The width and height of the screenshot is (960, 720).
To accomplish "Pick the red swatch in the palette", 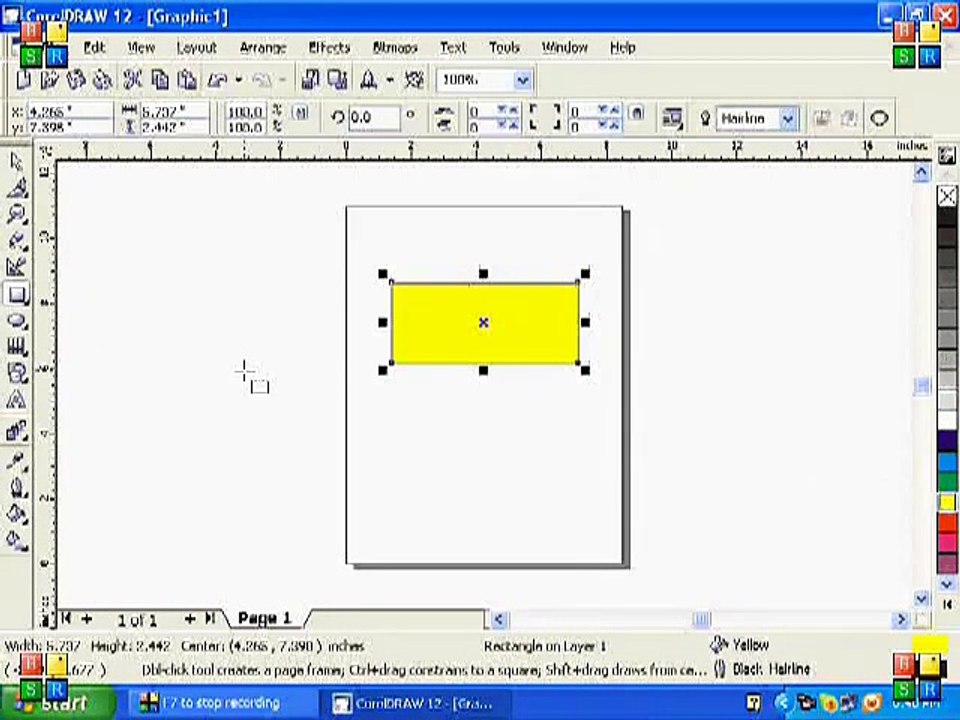I will (947, 523).
